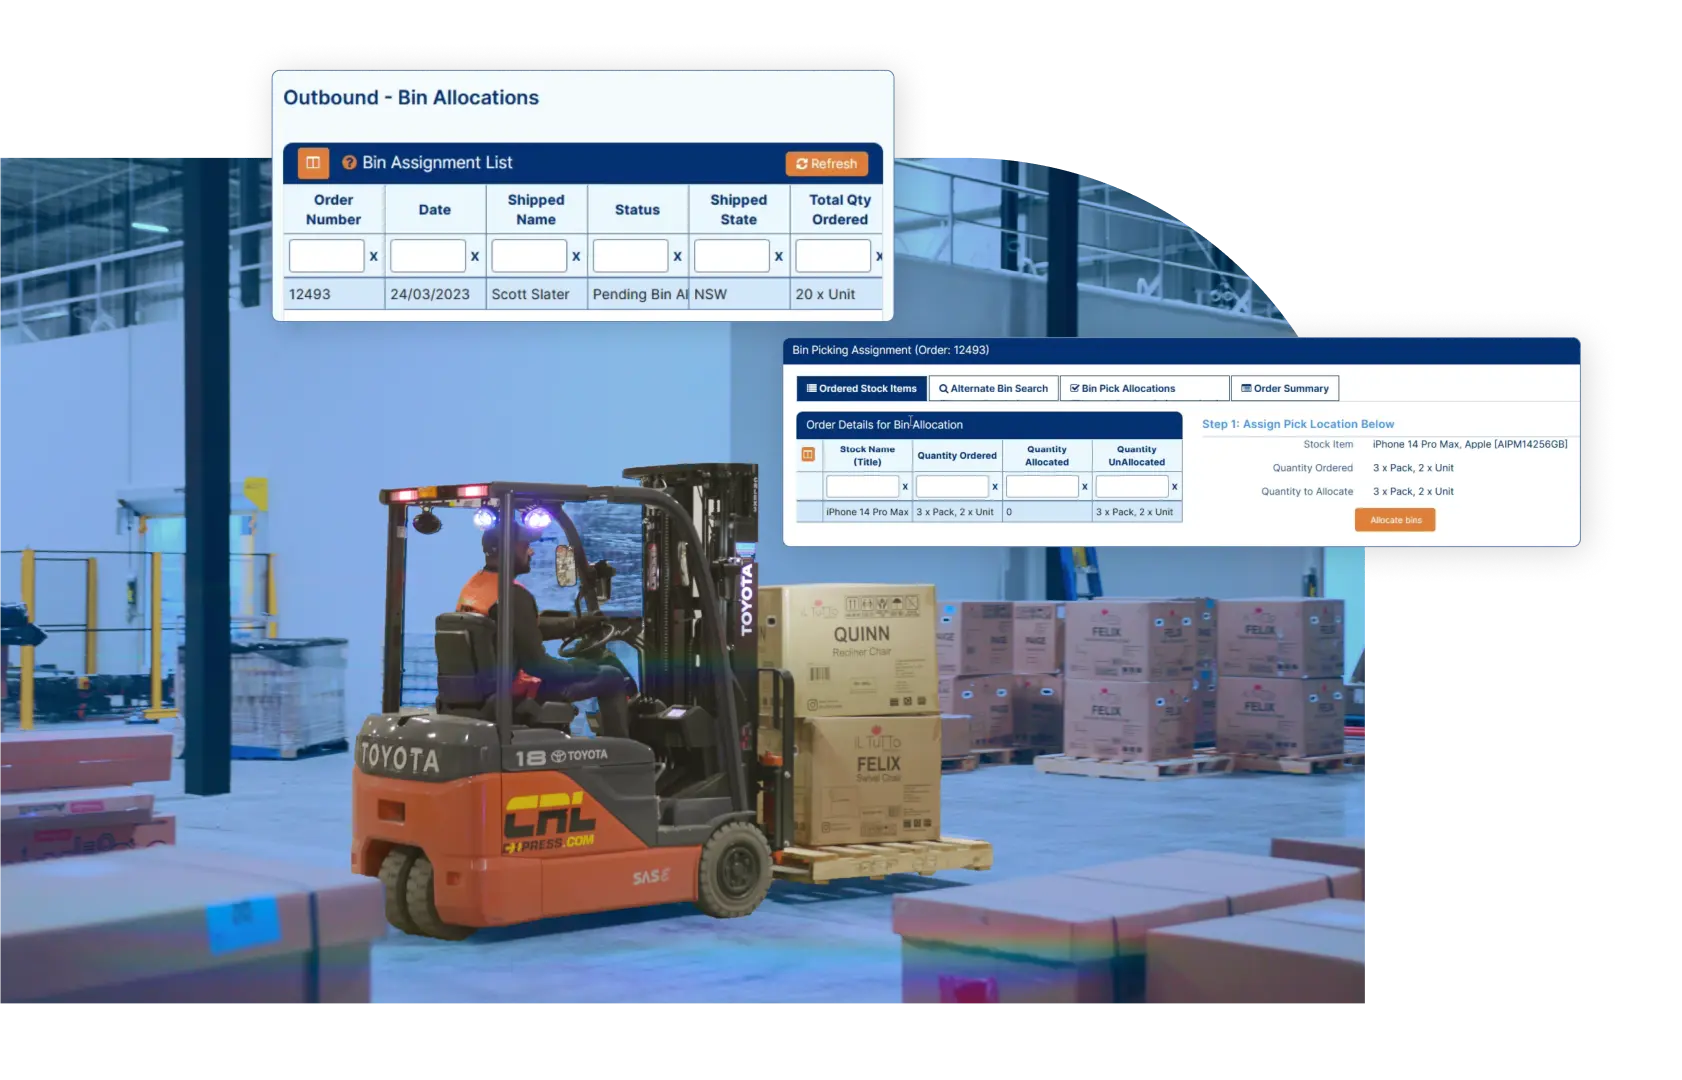Image resolution: width=1682 pixels, height=1080 pixels.
Task: Click the refresh arrows icon on the Refresh button
Action: (801, 163)
